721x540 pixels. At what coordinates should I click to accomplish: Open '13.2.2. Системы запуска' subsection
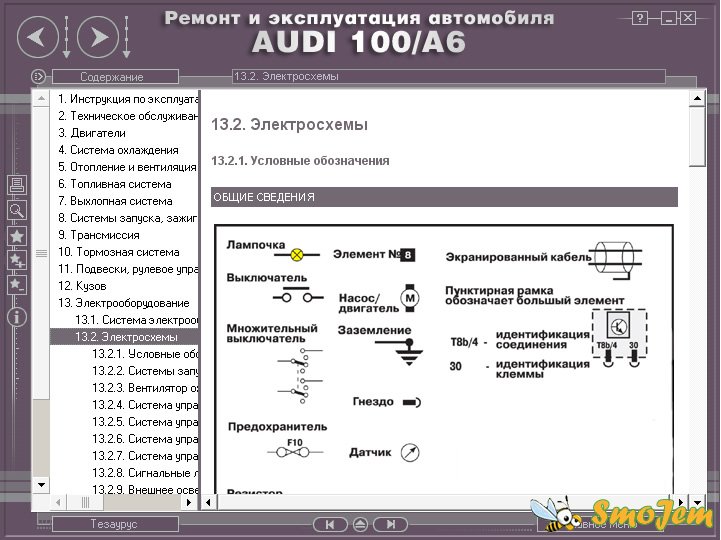[145, 371]
